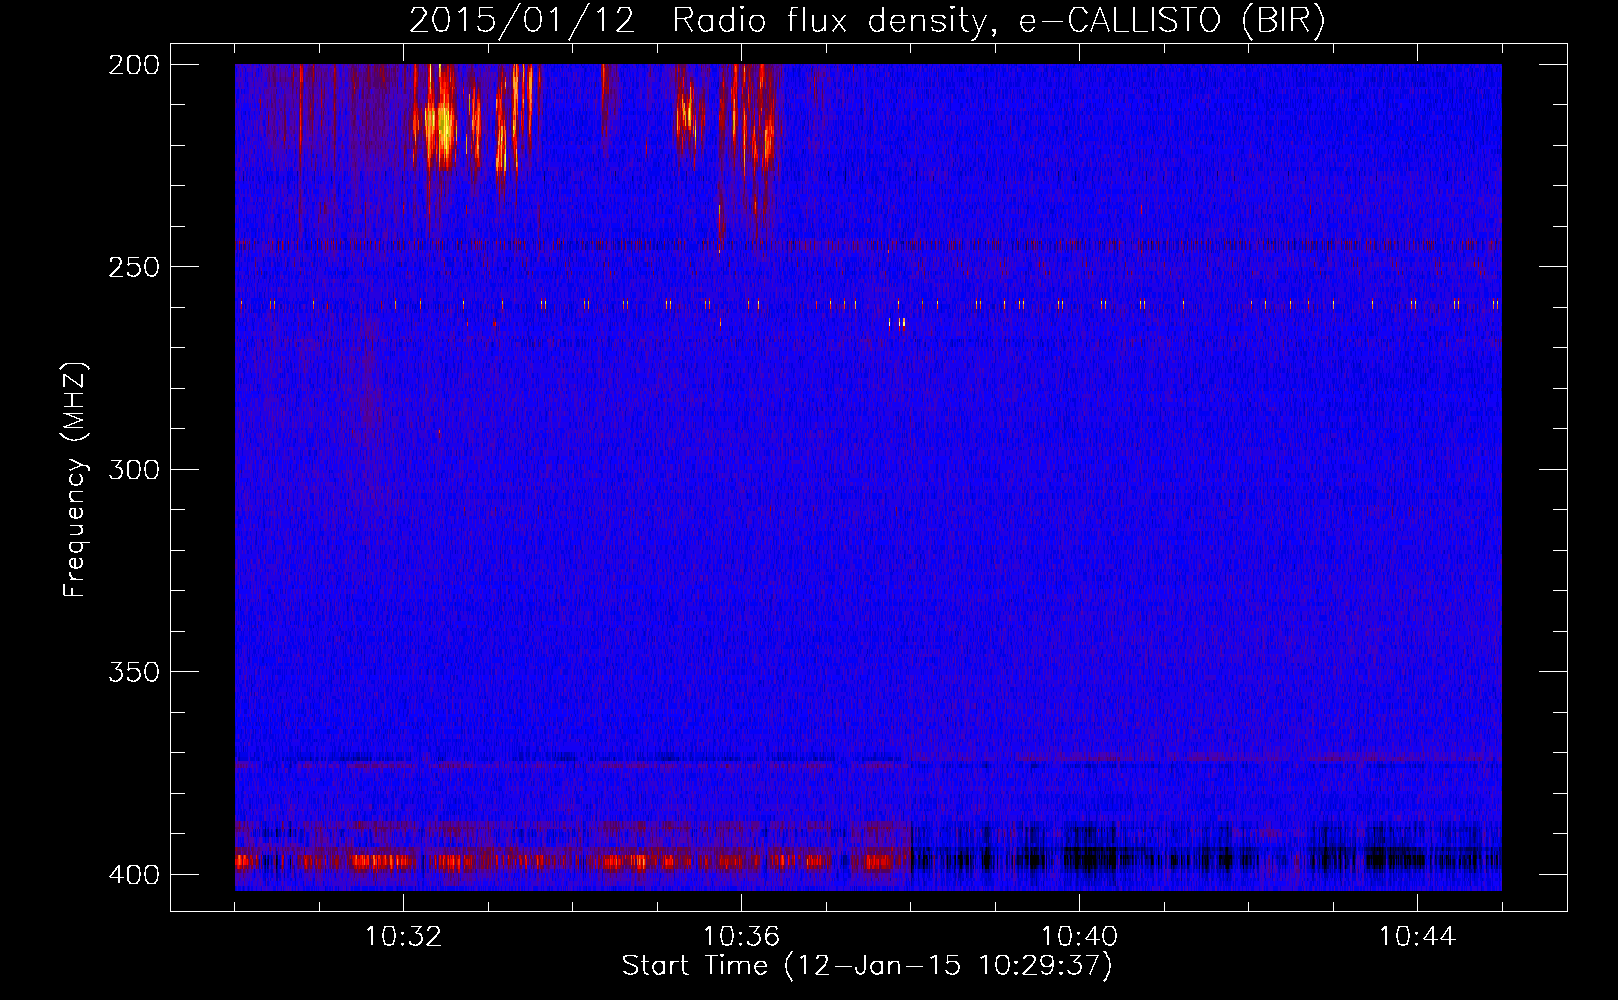Click the 250 frequency tick label
This screenshot has height=1000, width=1618.
point(133,267)
